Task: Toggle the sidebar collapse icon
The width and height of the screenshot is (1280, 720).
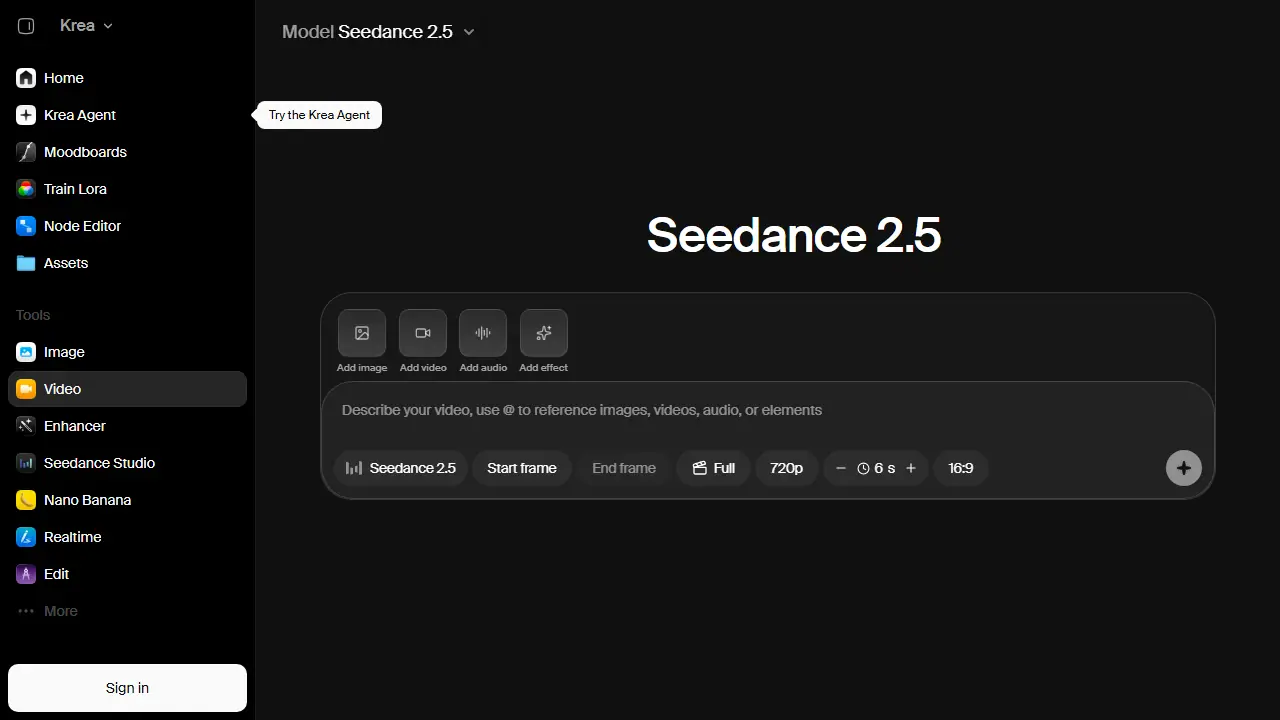Action: pyautogui.click(x=27, y=26)
